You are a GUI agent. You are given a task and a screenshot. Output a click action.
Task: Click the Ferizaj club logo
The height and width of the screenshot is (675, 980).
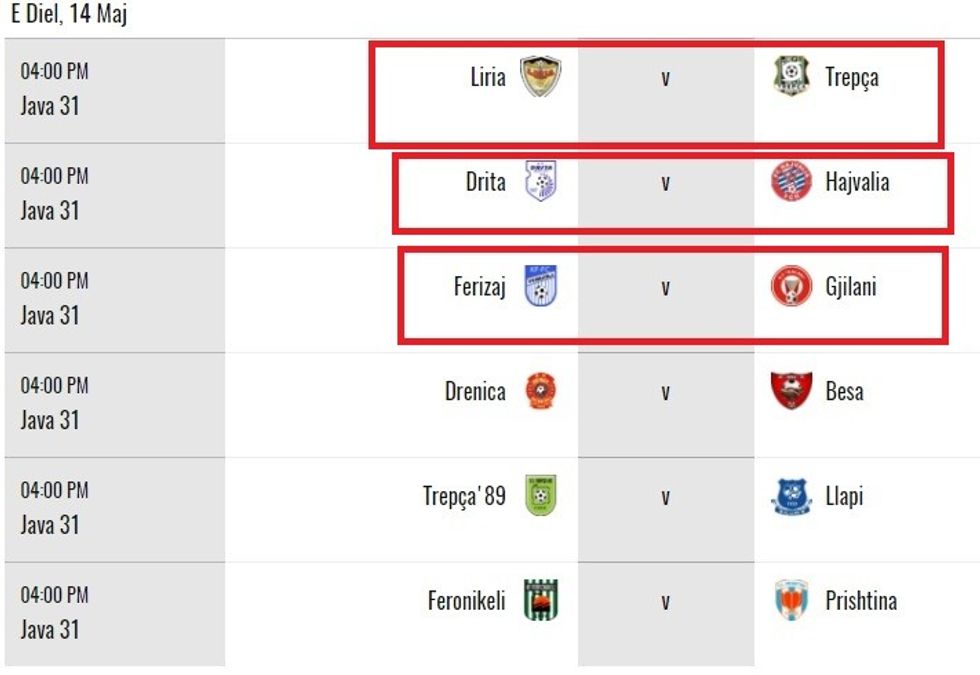pyautogui.click(x=541, y=287)
